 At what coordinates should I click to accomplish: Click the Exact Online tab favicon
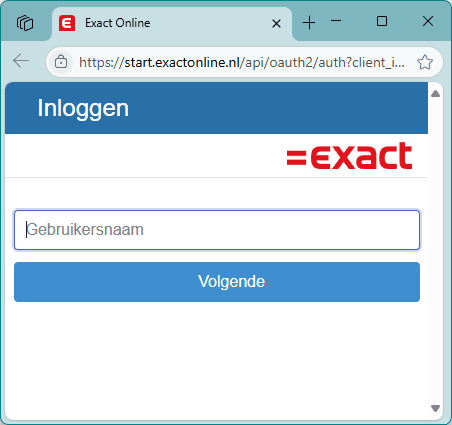[x=67, y=23]
